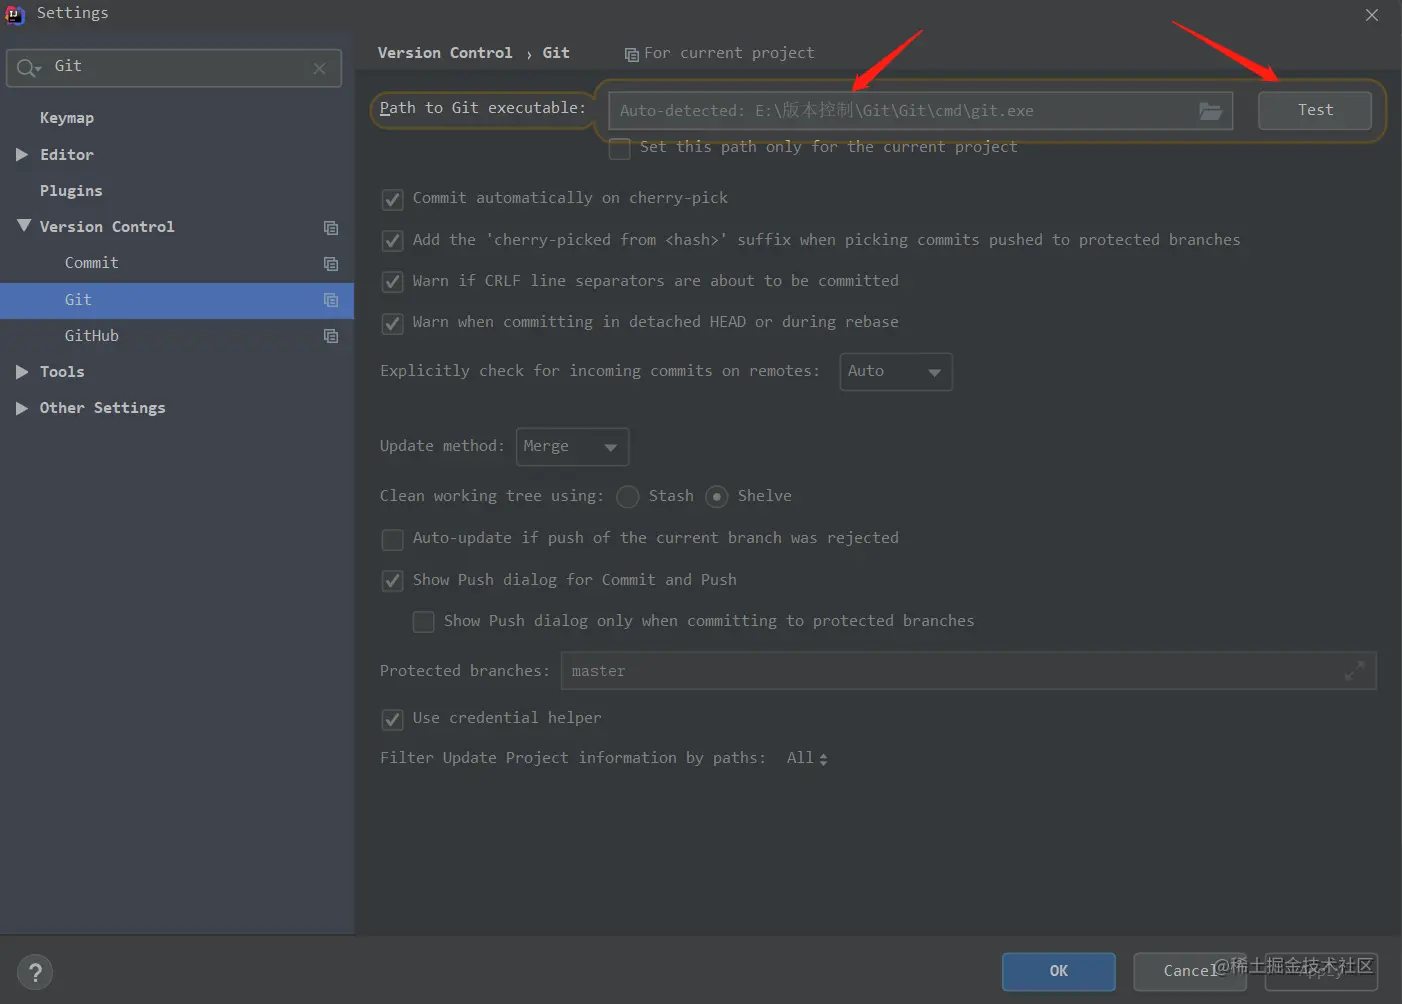1402x1004 pixels.
Task: Clear the Git search text
Action: (x=319, y=68)
